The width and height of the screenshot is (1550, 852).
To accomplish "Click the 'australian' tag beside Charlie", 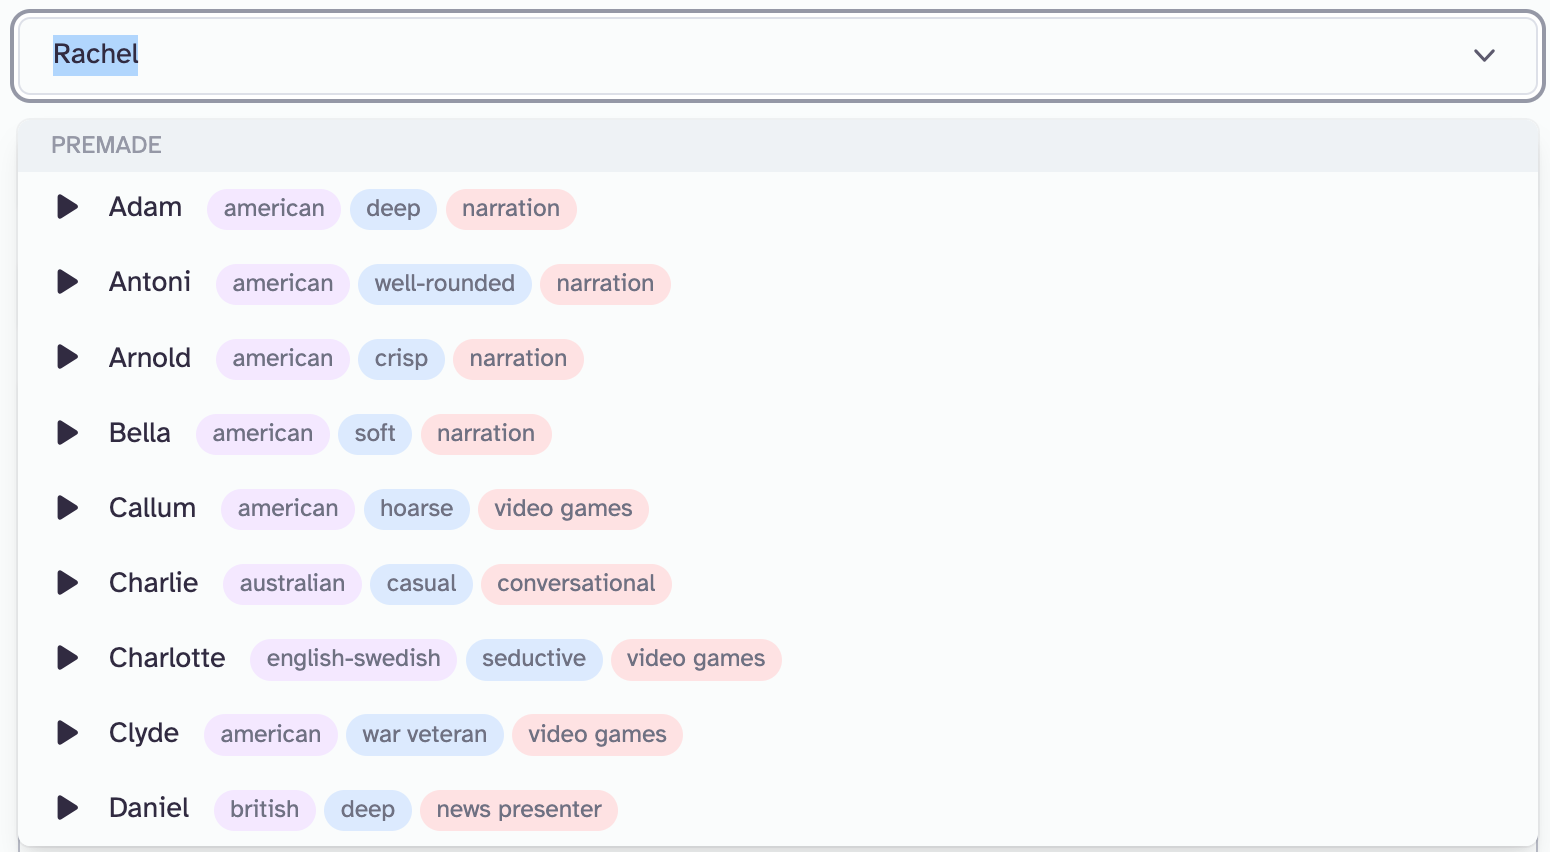I will point(291,583).
